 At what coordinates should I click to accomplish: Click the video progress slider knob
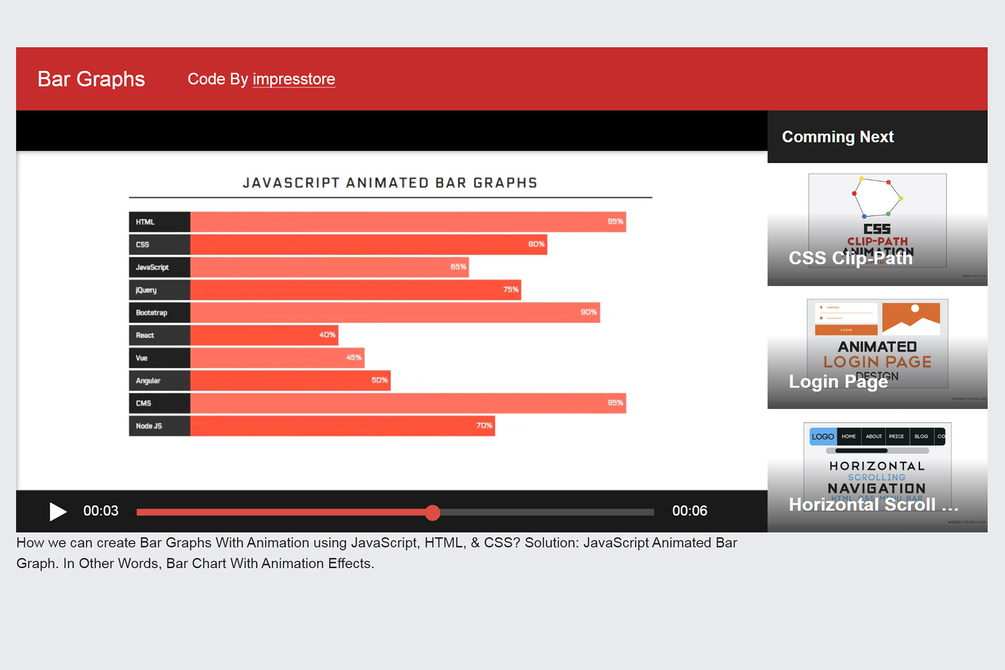coord(433,512)
